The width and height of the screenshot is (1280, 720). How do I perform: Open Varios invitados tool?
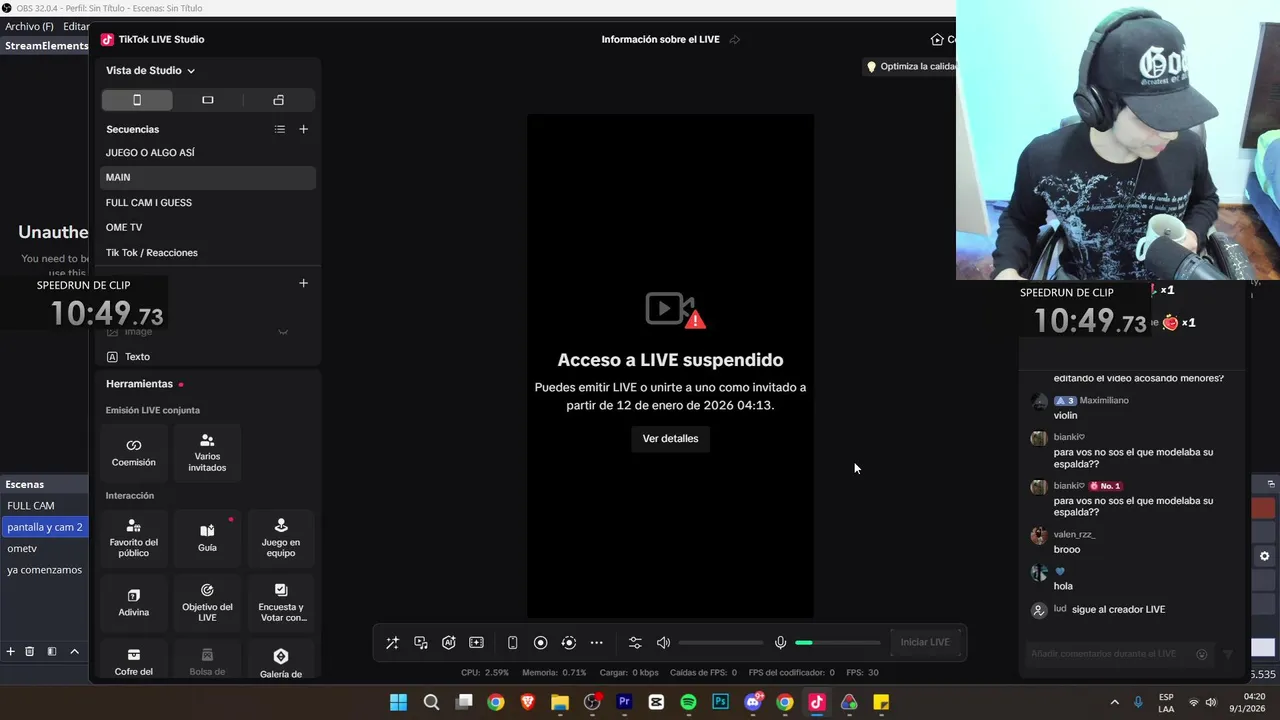[x=207, y=452]
